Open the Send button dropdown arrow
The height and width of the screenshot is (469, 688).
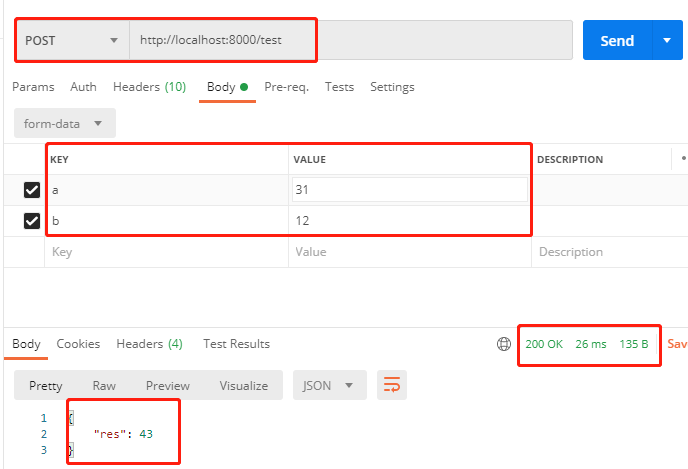point(667,40)
